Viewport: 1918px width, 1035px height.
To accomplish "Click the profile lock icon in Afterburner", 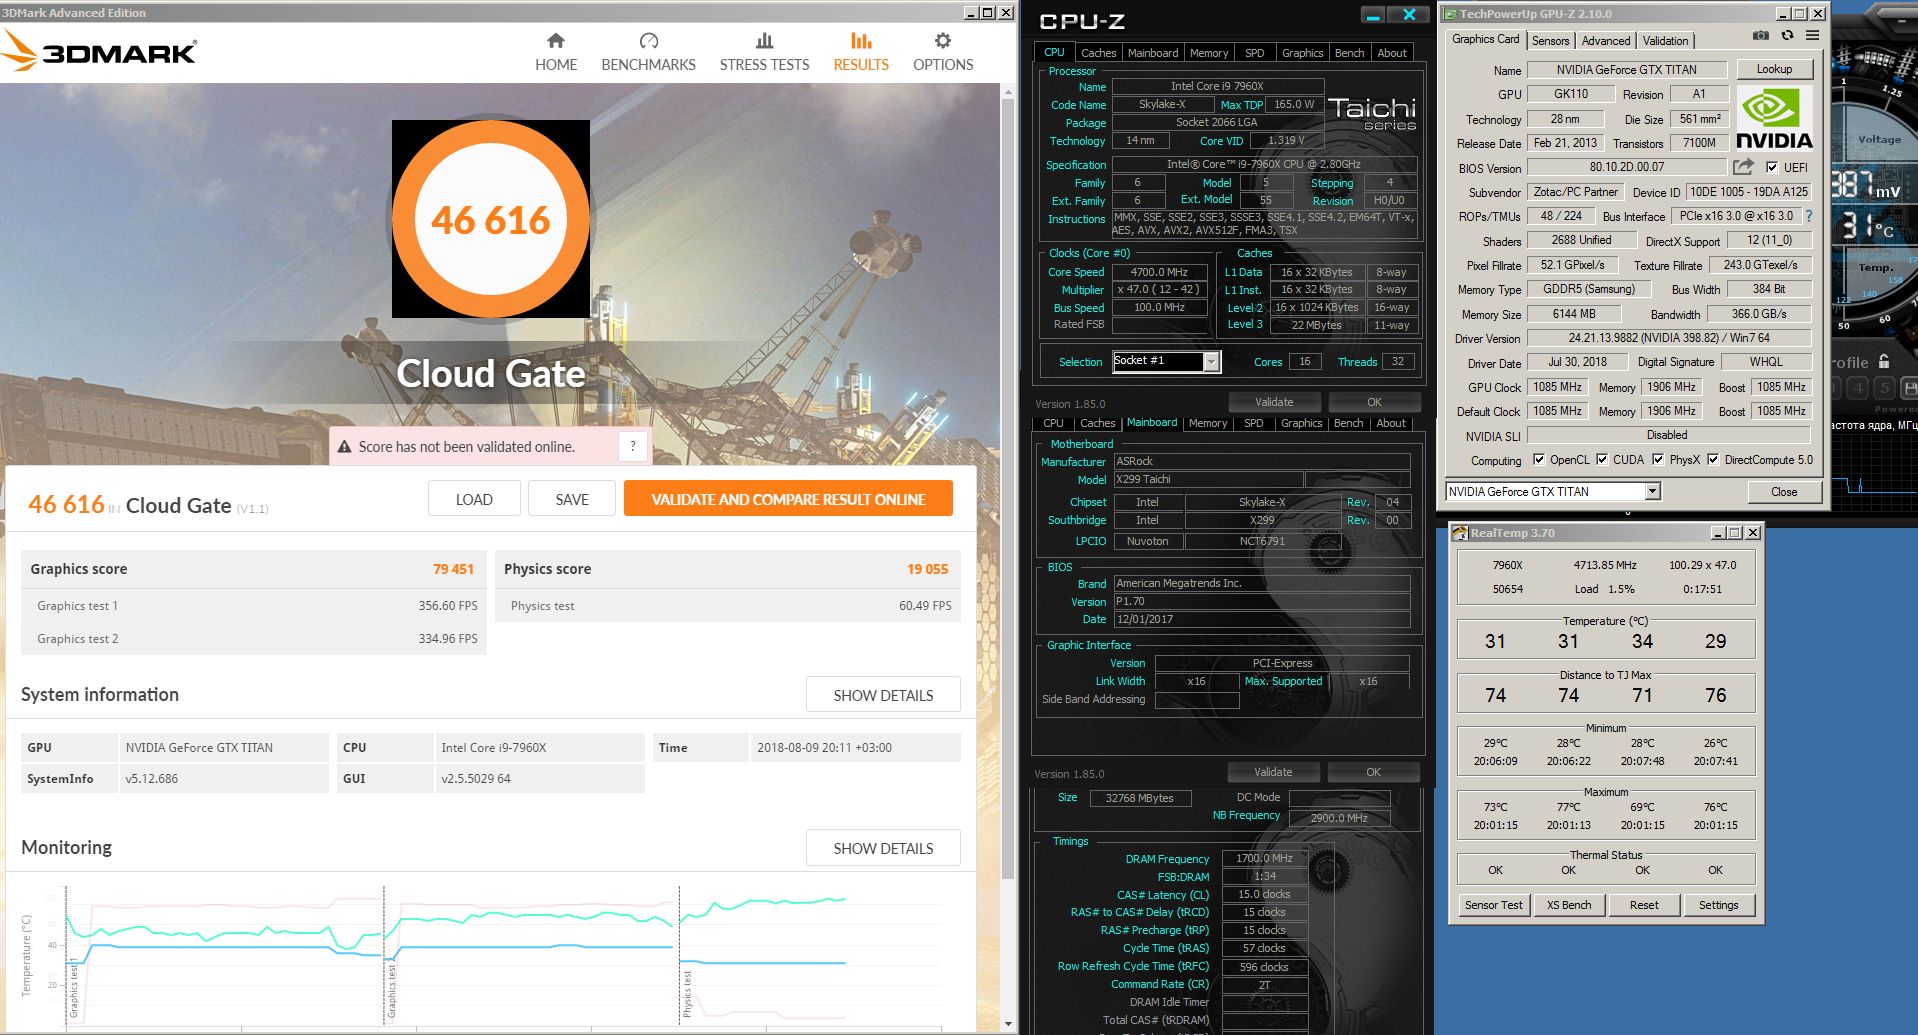I will (1884, 362).
